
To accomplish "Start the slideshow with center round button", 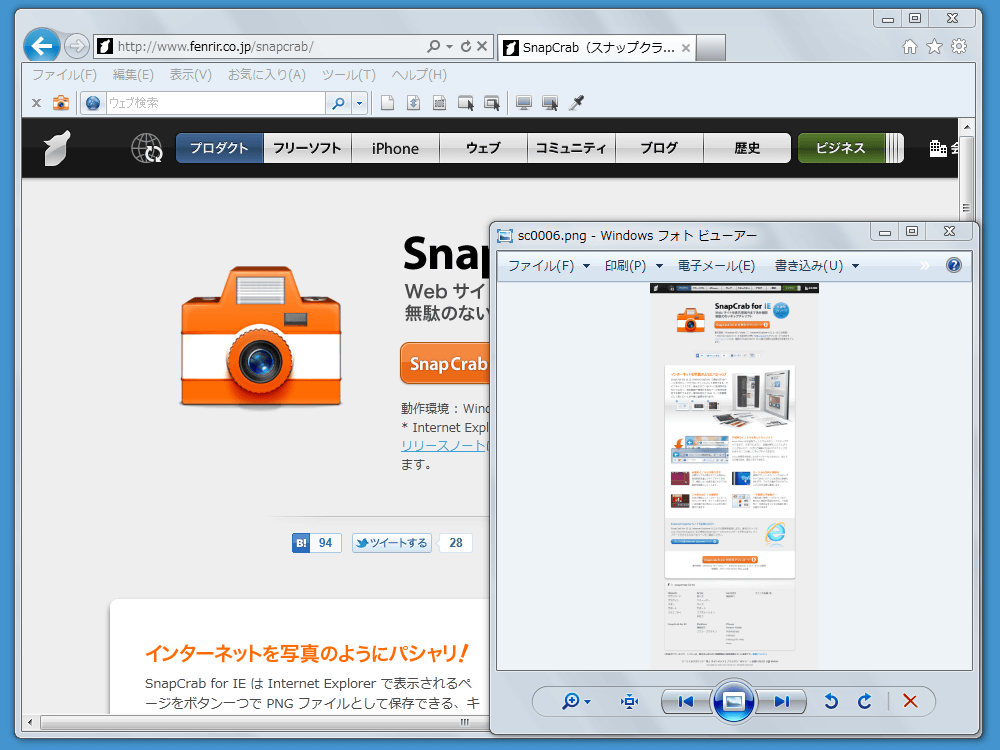I will click(x=734, y=702).
